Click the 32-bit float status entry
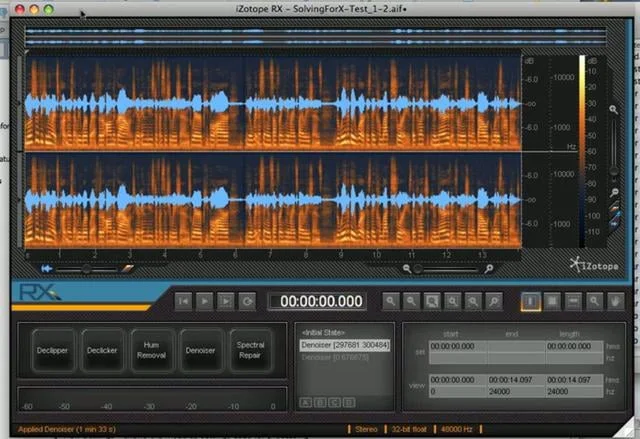 (409, 429)
